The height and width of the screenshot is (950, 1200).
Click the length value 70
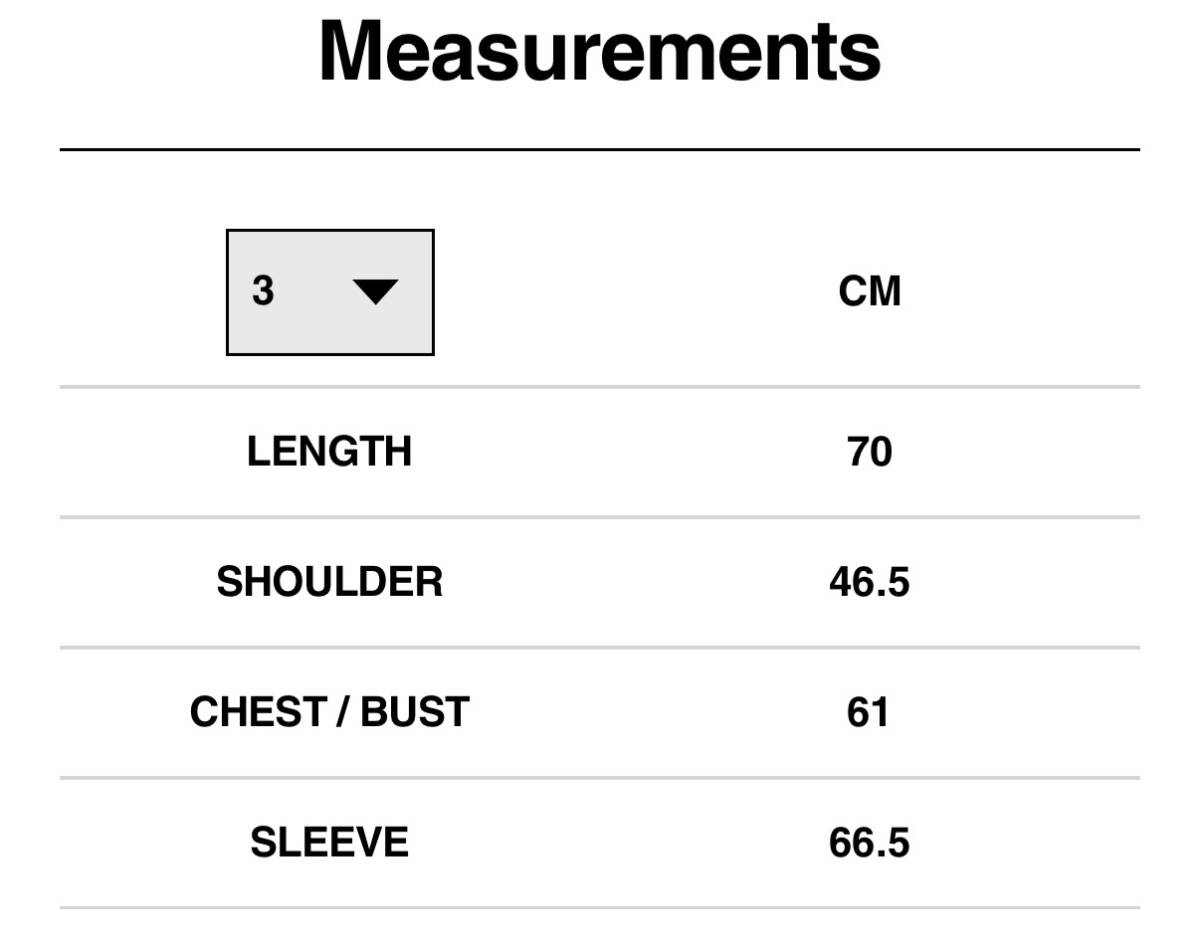[869, 452]
